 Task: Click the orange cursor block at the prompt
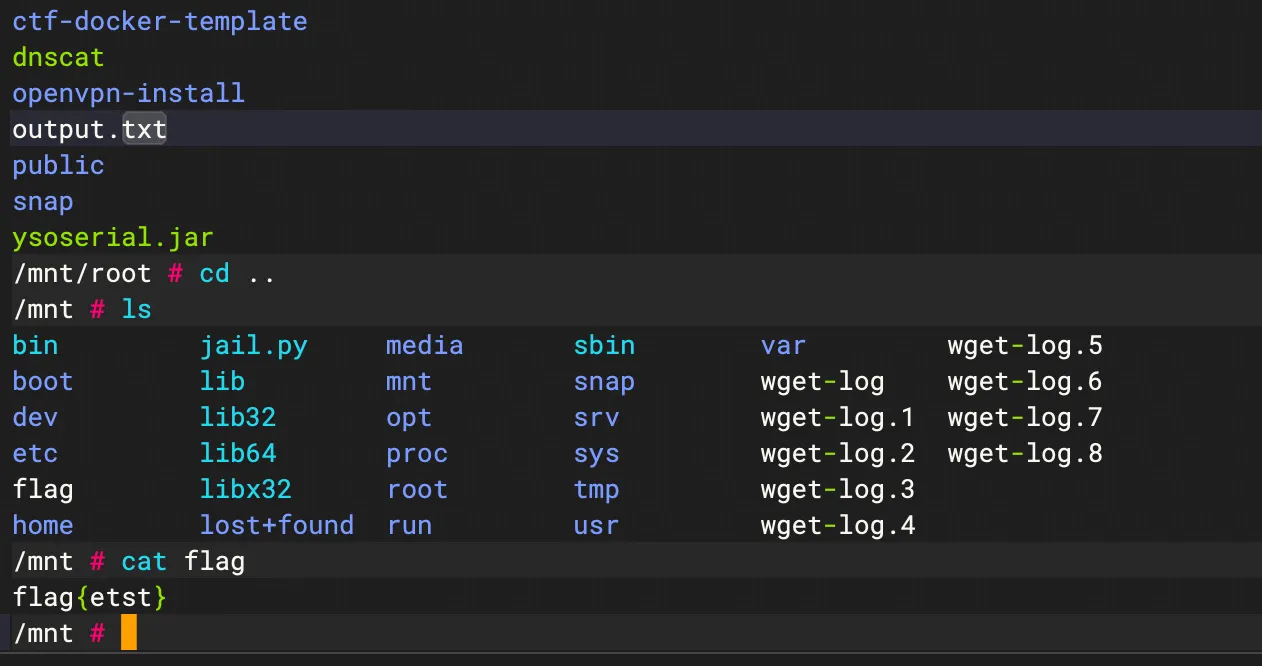pos(129,633)
